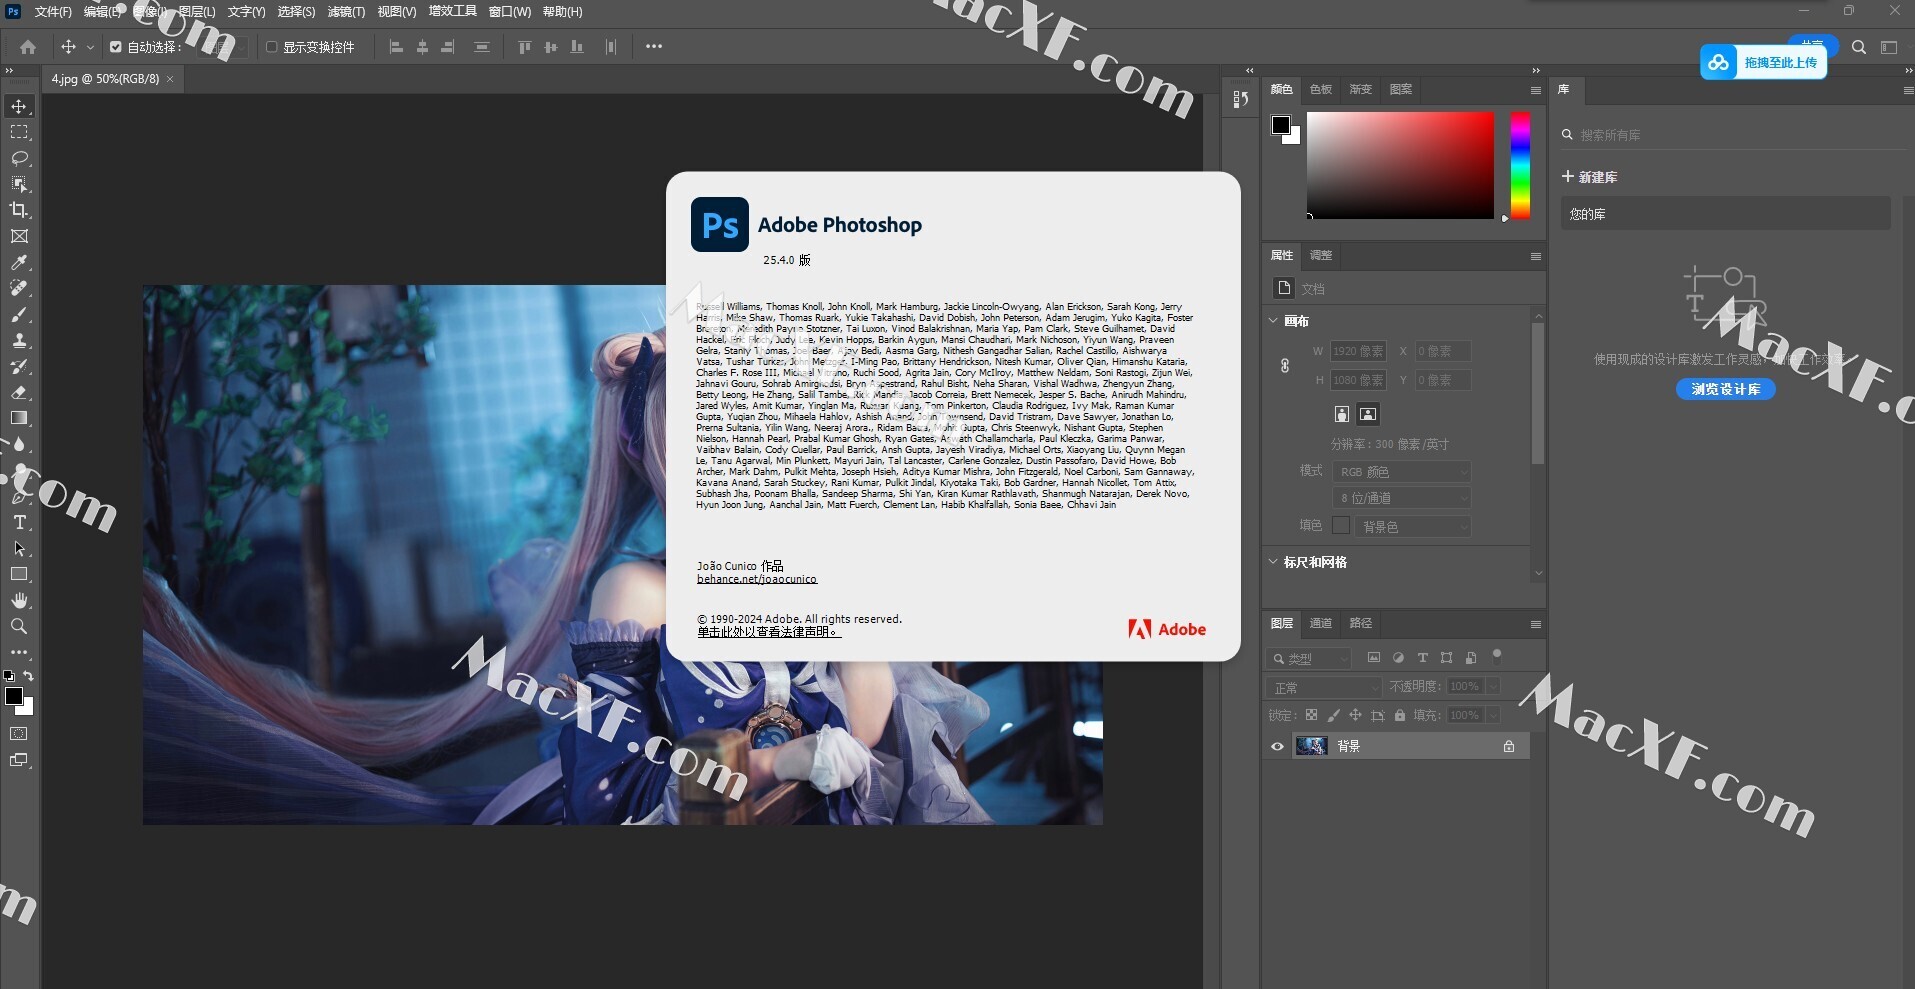Open the 不透明度 opacity dropdown arrow

1493,686
